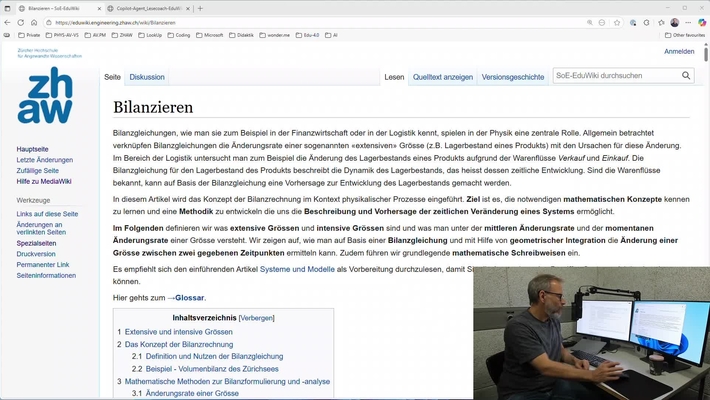Click the zhaw logo
This screenshot has height=400, width=710.
point(45,95)
